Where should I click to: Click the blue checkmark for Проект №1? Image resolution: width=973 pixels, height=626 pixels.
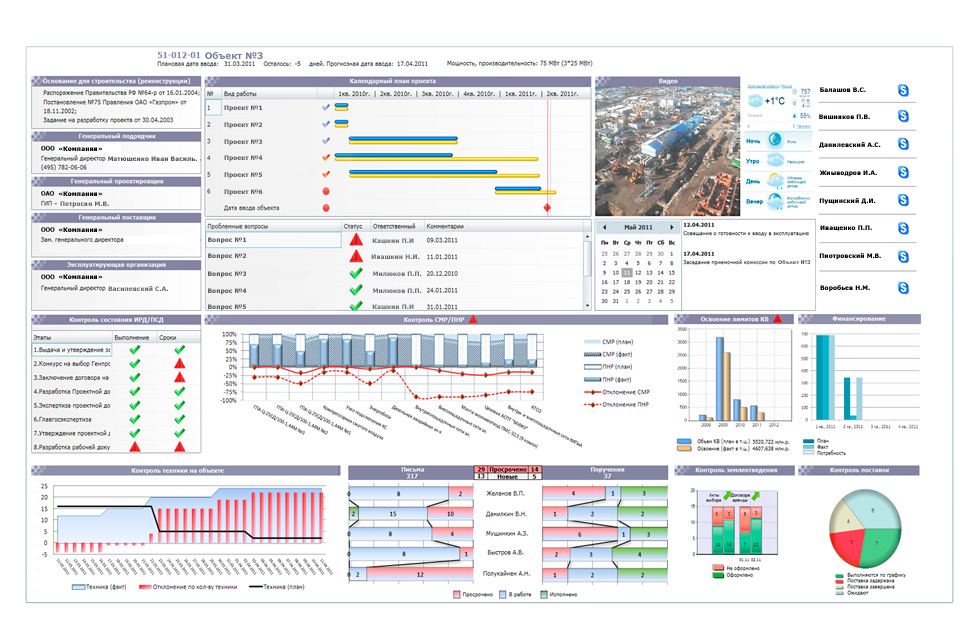click(x=326, y=107)
